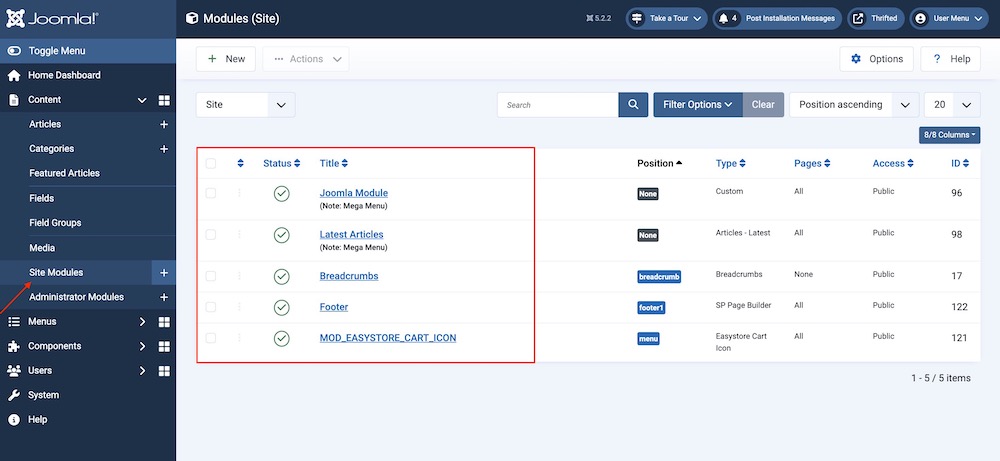1000x461 pixels.
Task: Open the Content dashboard grid icon
Action: (x=164, y=100)
